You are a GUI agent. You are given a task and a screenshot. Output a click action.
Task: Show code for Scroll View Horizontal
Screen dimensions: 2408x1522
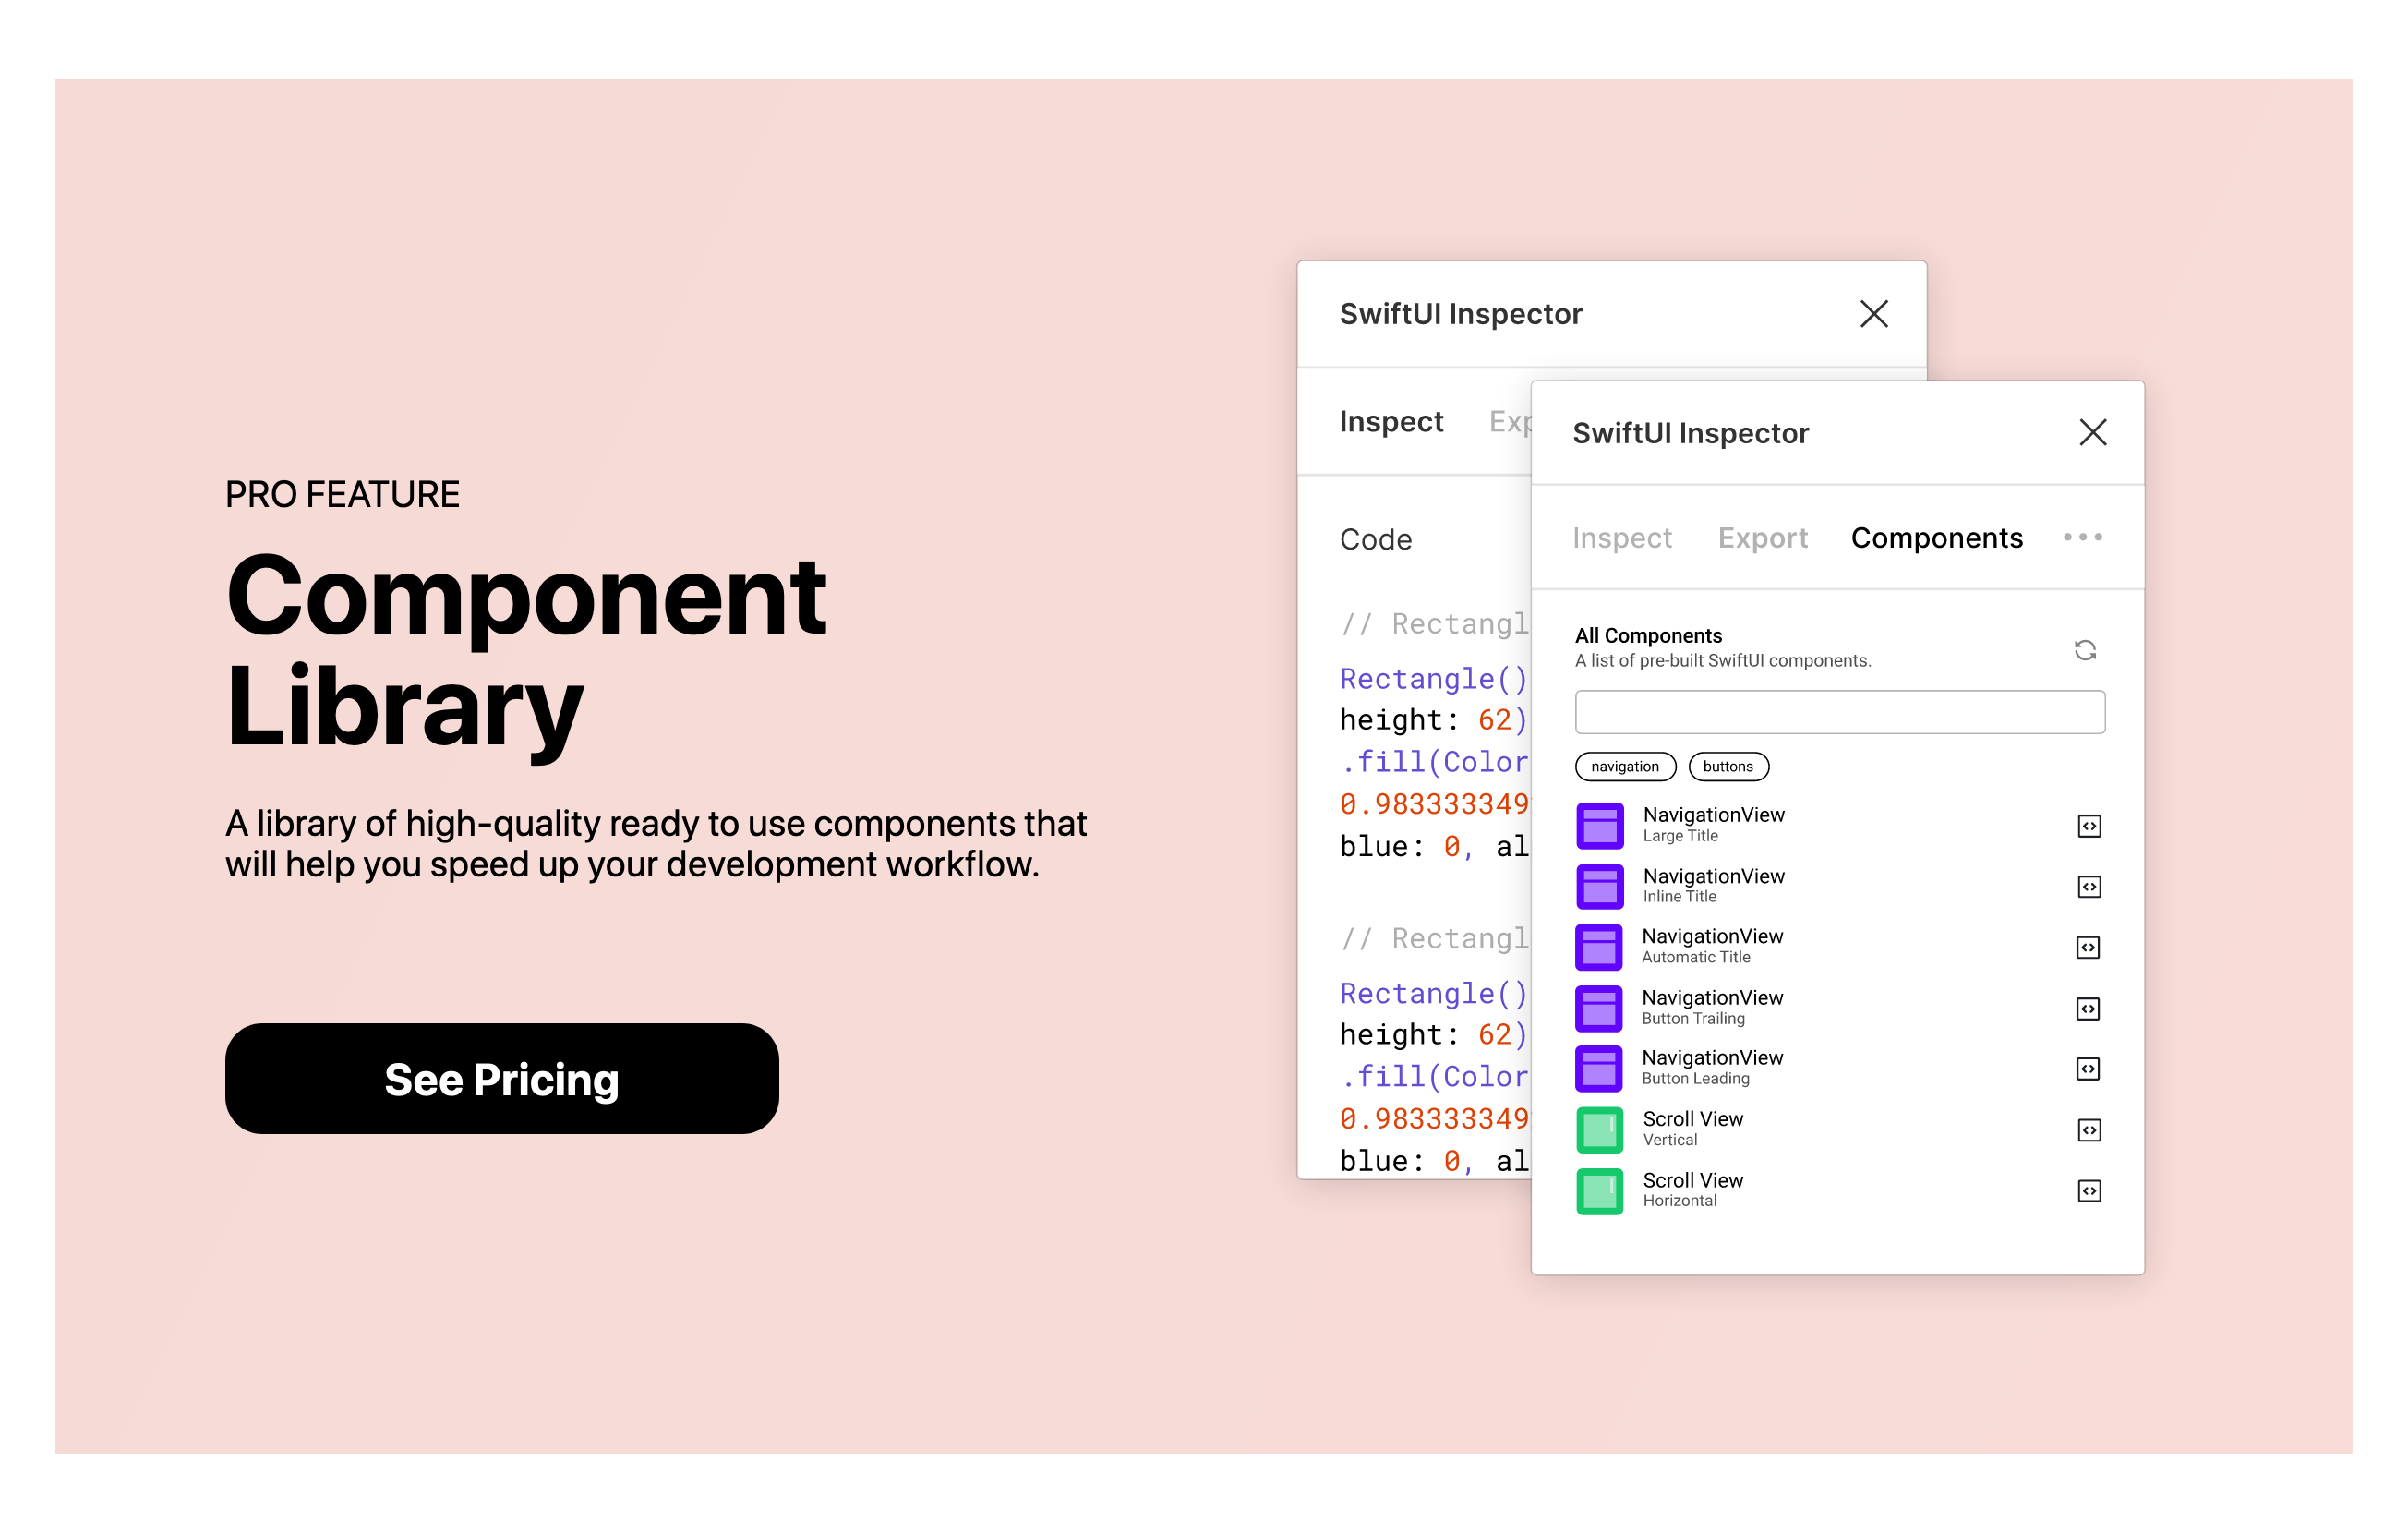[x=2088, y=1190]
